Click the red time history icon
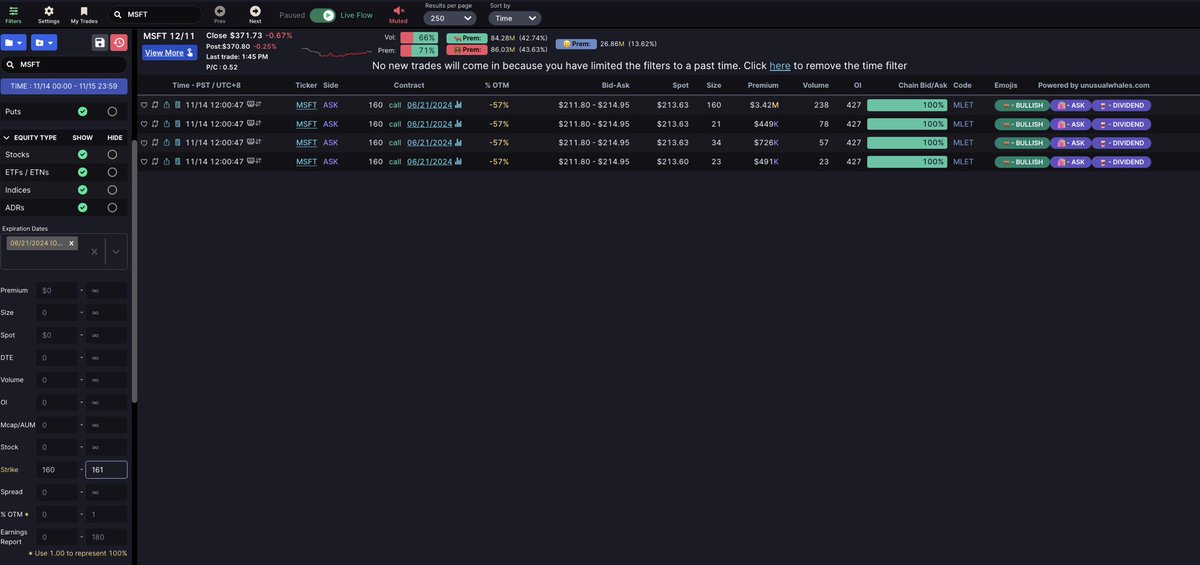Screen dimensions: 1200x565 [x=119, y=42]
